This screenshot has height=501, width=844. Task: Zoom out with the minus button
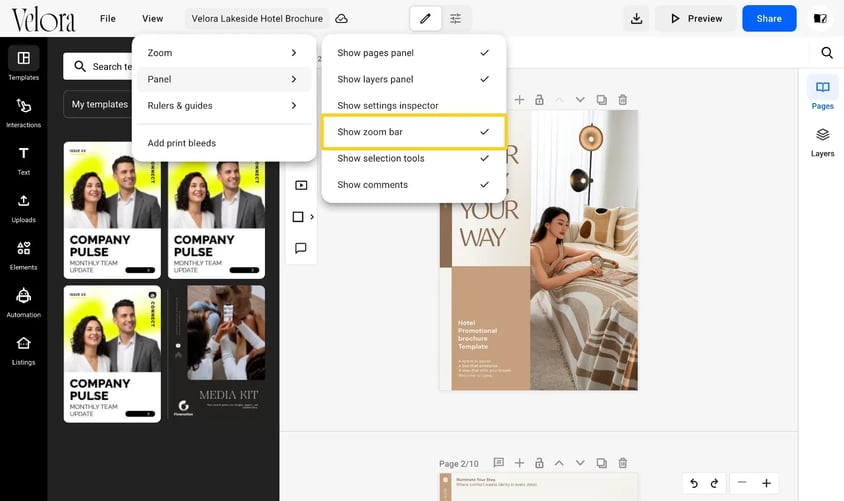[742, 483]
